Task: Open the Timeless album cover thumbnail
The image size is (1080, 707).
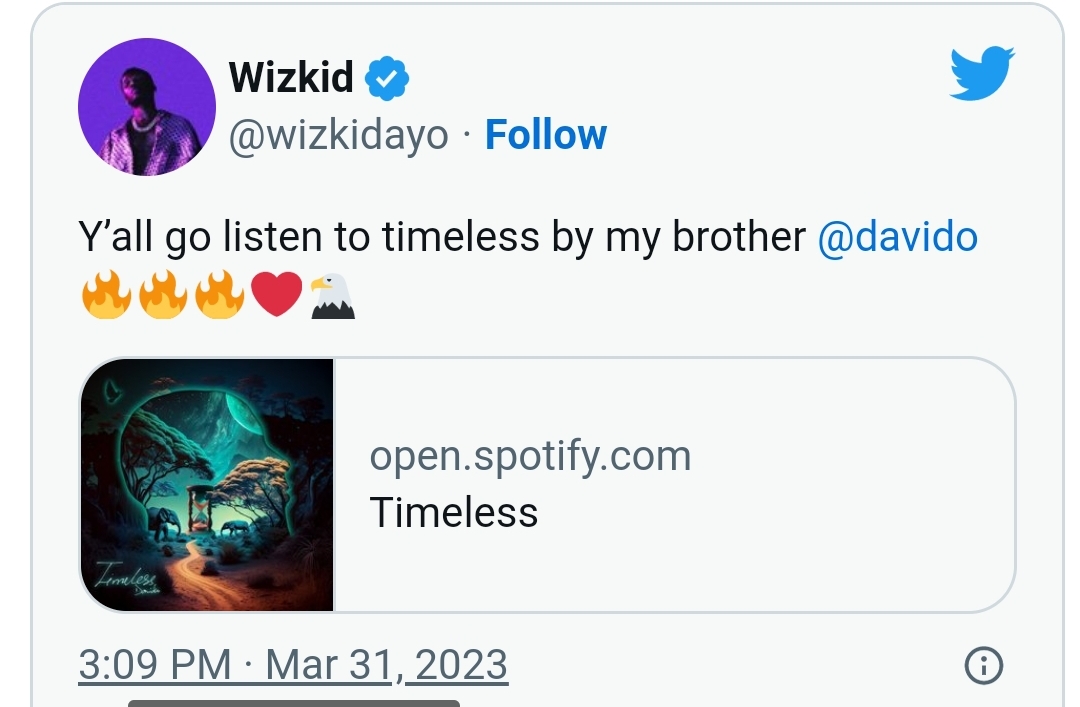Action: [207, 484]
